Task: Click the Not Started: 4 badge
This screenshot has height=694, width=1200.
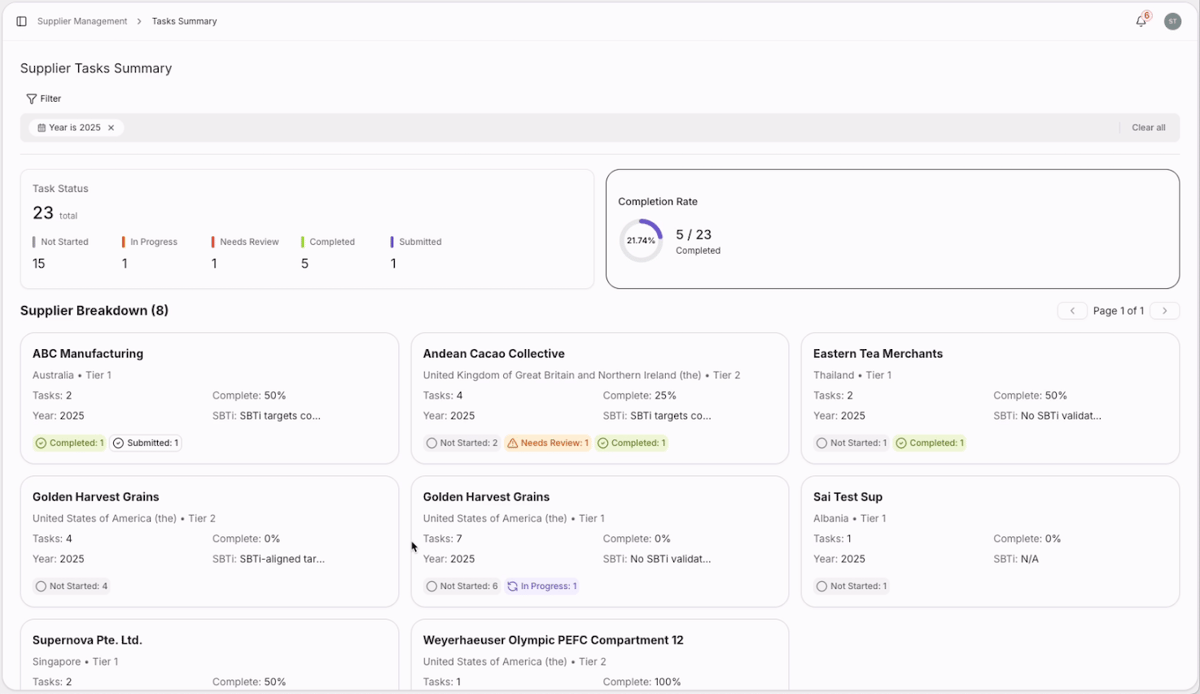Action: click(71, 586)
